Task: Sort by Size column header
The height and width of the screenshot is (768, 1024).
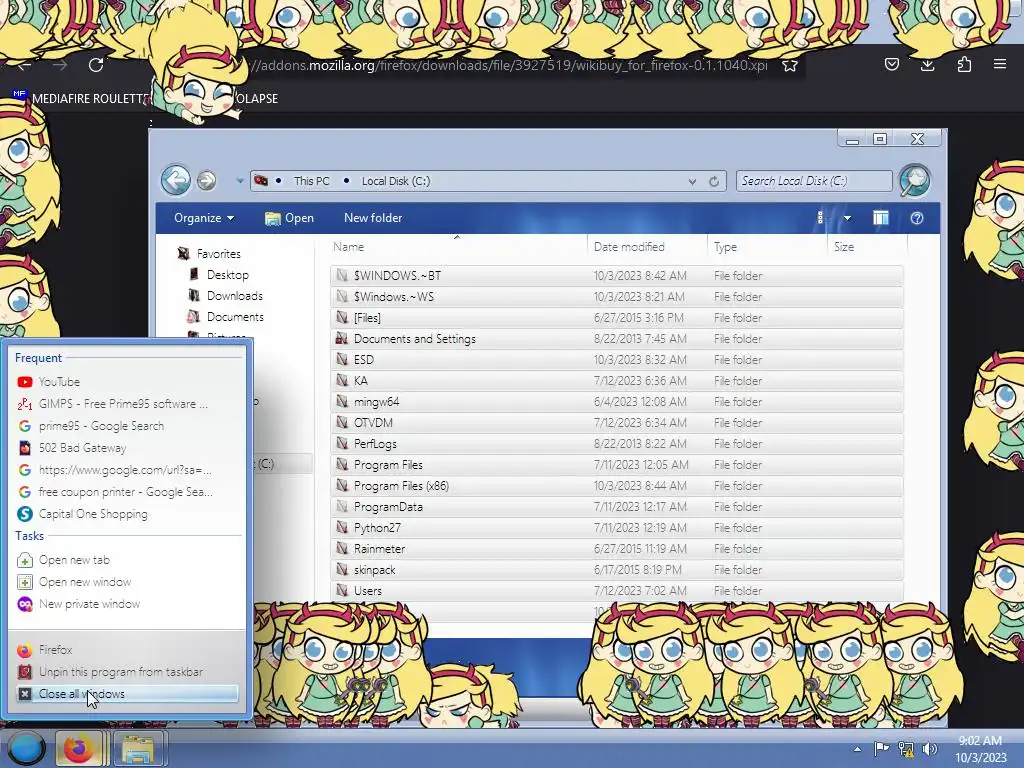Action: 867,247
